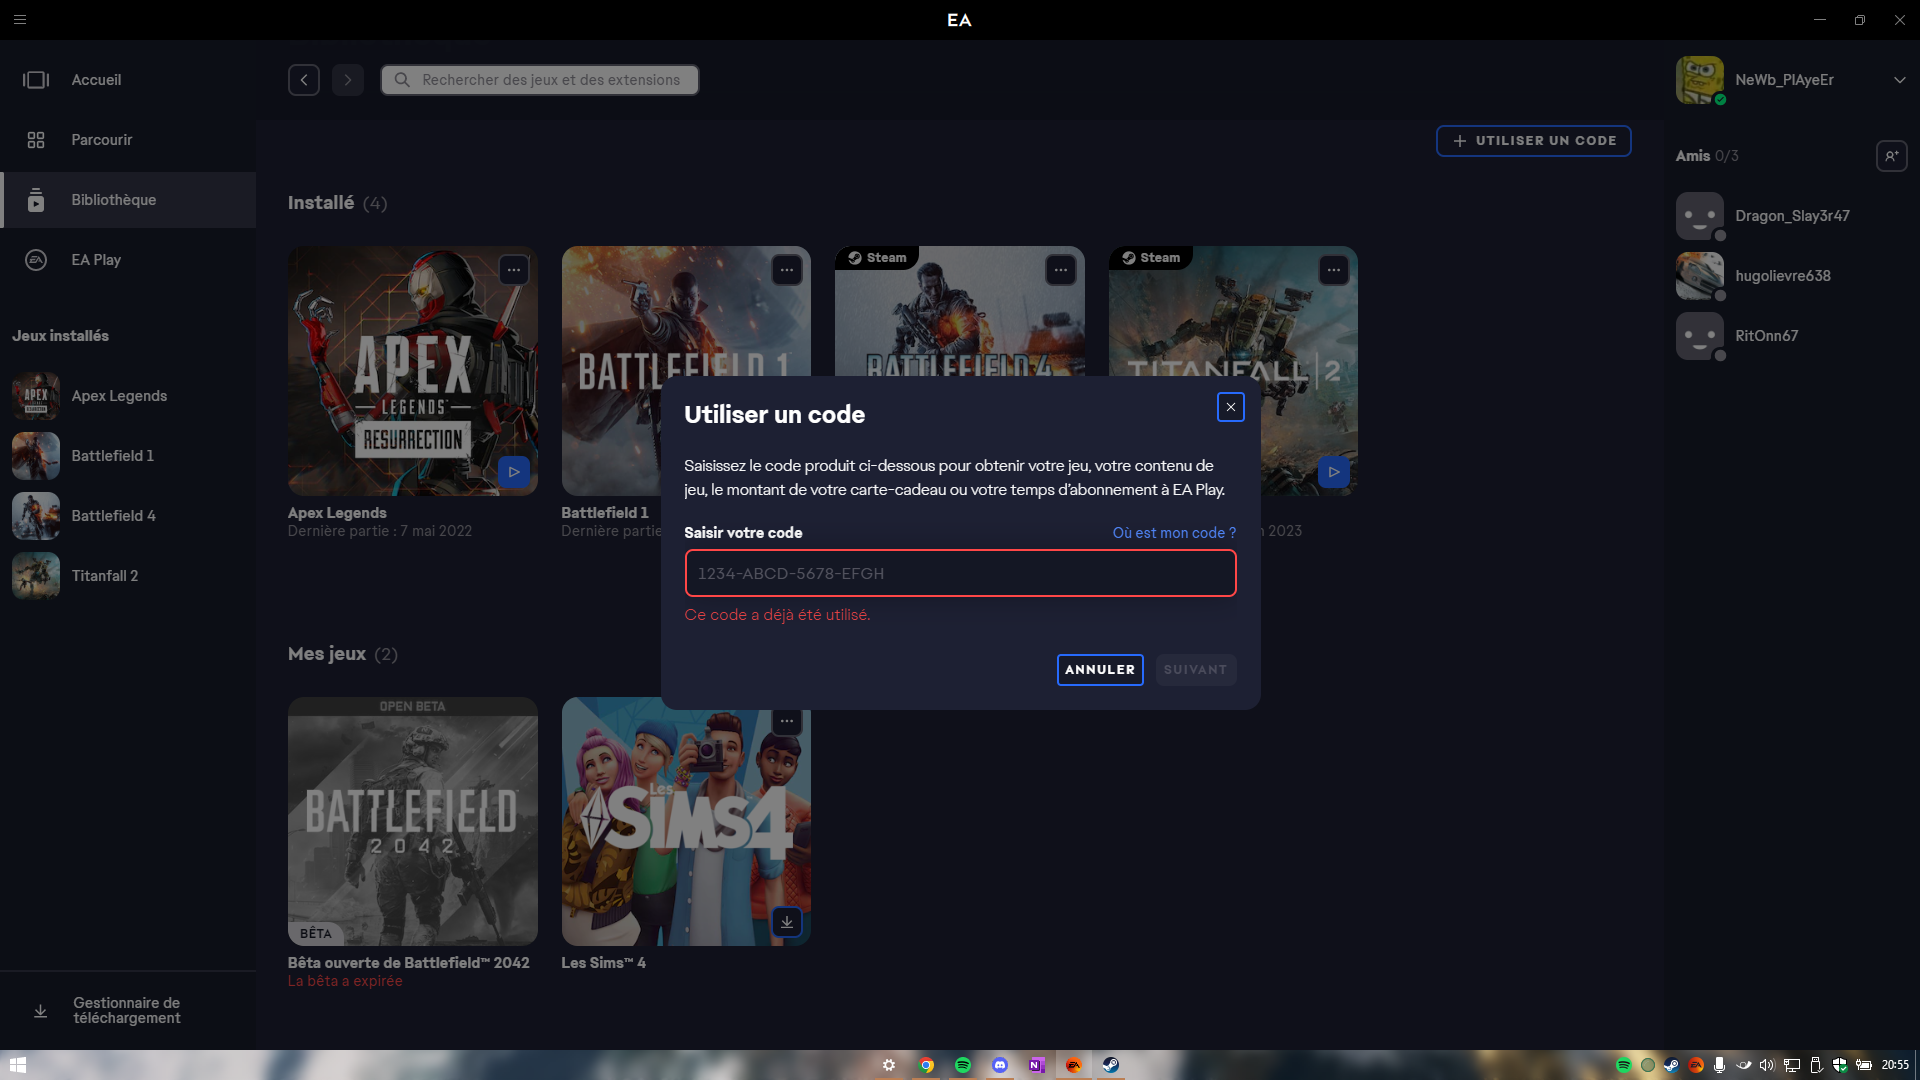Download Les Sims 4 via download icon
Image resolution: width=1920 pixels, height=1080 pixels.
click(787, 922)
